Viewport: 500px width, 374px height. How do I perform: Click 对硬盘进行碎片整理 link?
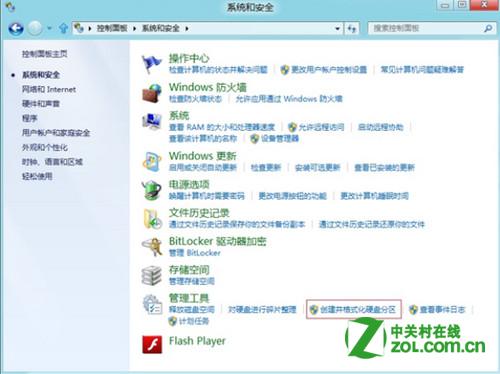262,310
